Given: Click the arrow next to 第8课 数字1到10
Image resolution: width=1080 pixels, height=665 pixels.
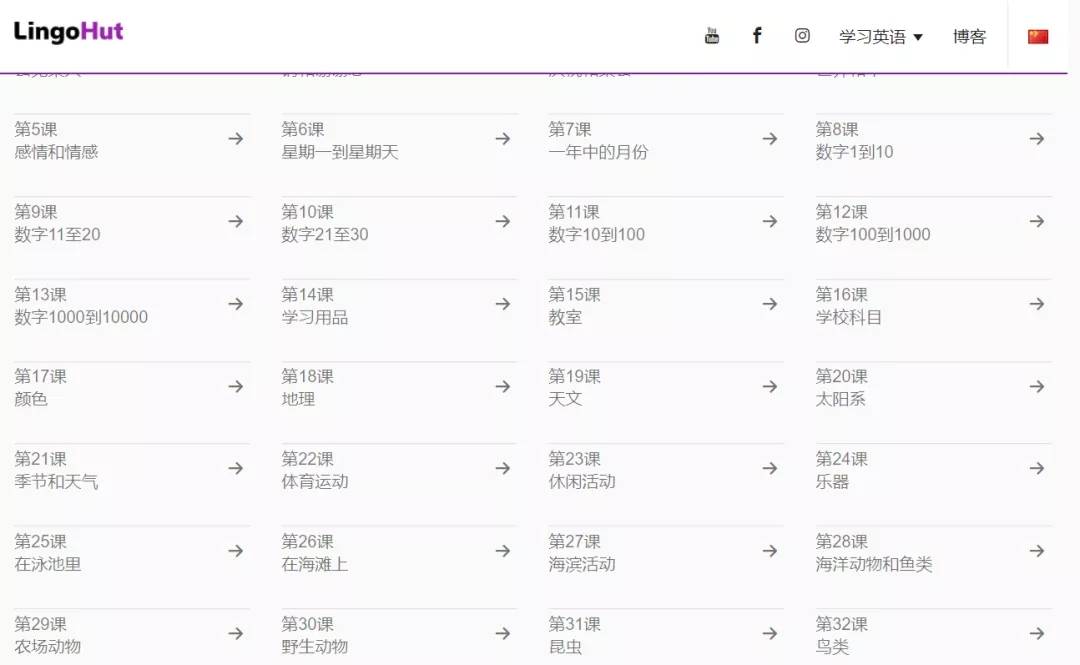Looking at the screenshot, I should pos(1035,140).
